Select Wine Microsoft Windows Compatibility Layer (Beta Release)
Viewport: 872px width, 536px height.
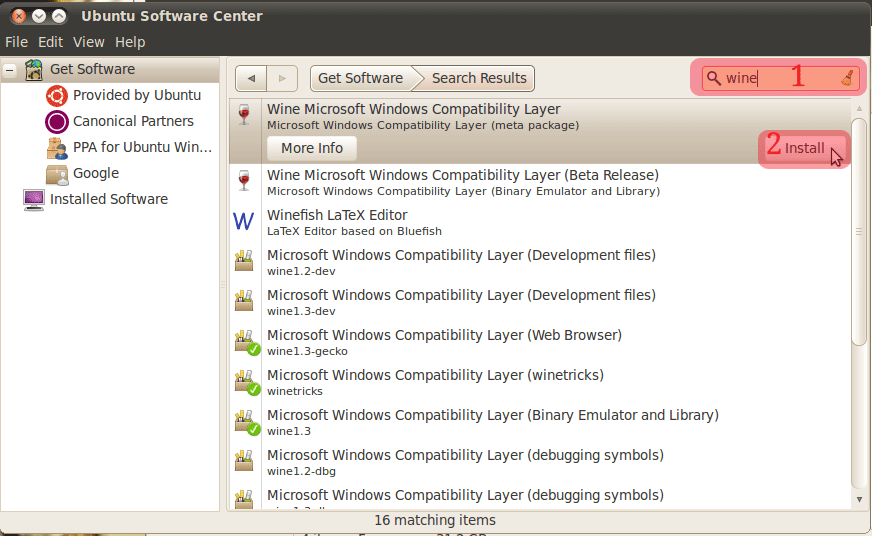(x=539, y=182)
